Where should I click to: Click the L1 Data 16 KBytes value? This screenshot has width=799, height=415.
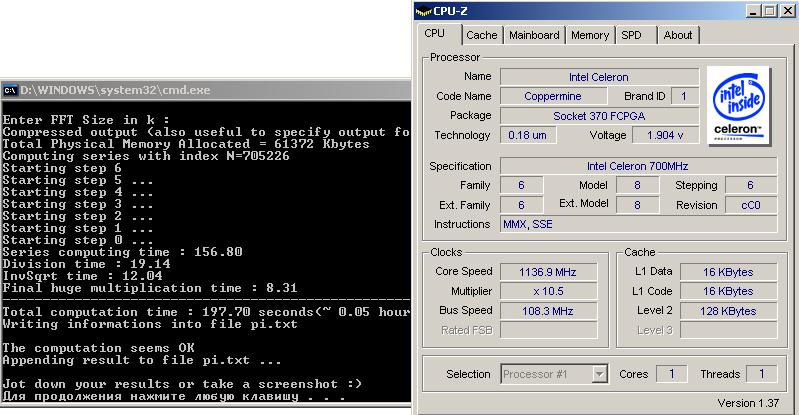(x=729, y=272)
